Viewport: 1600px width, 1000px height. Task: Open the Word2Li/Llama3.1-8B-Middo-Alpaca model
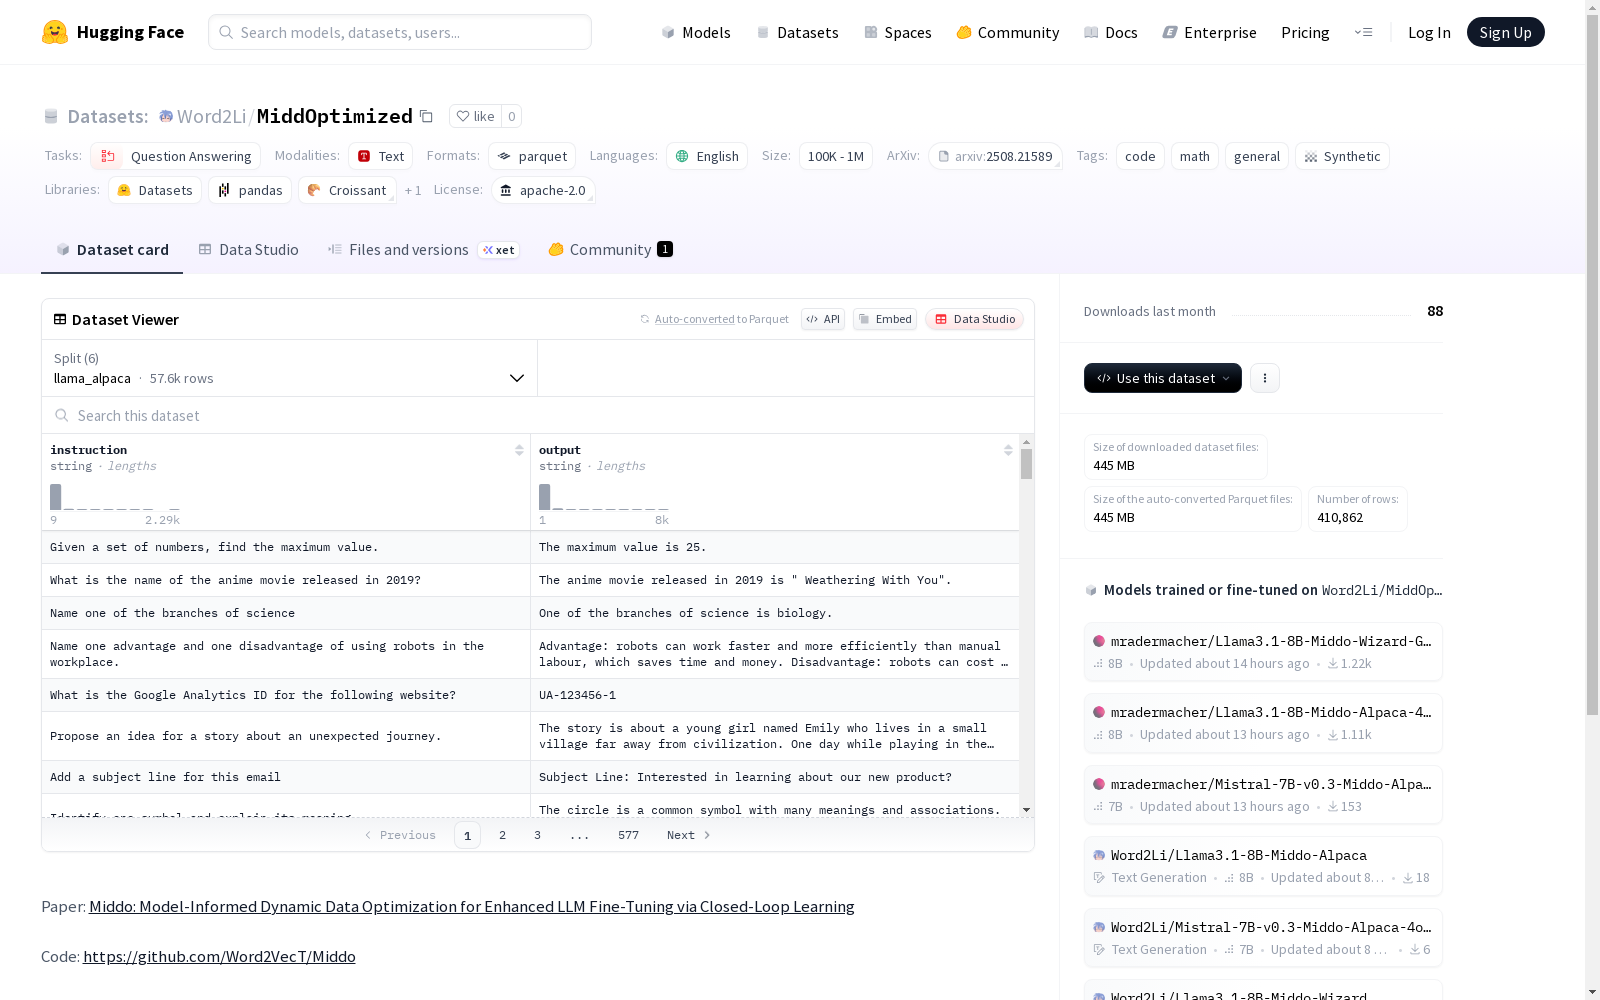pyautogui.click(x=1263, y=866)
